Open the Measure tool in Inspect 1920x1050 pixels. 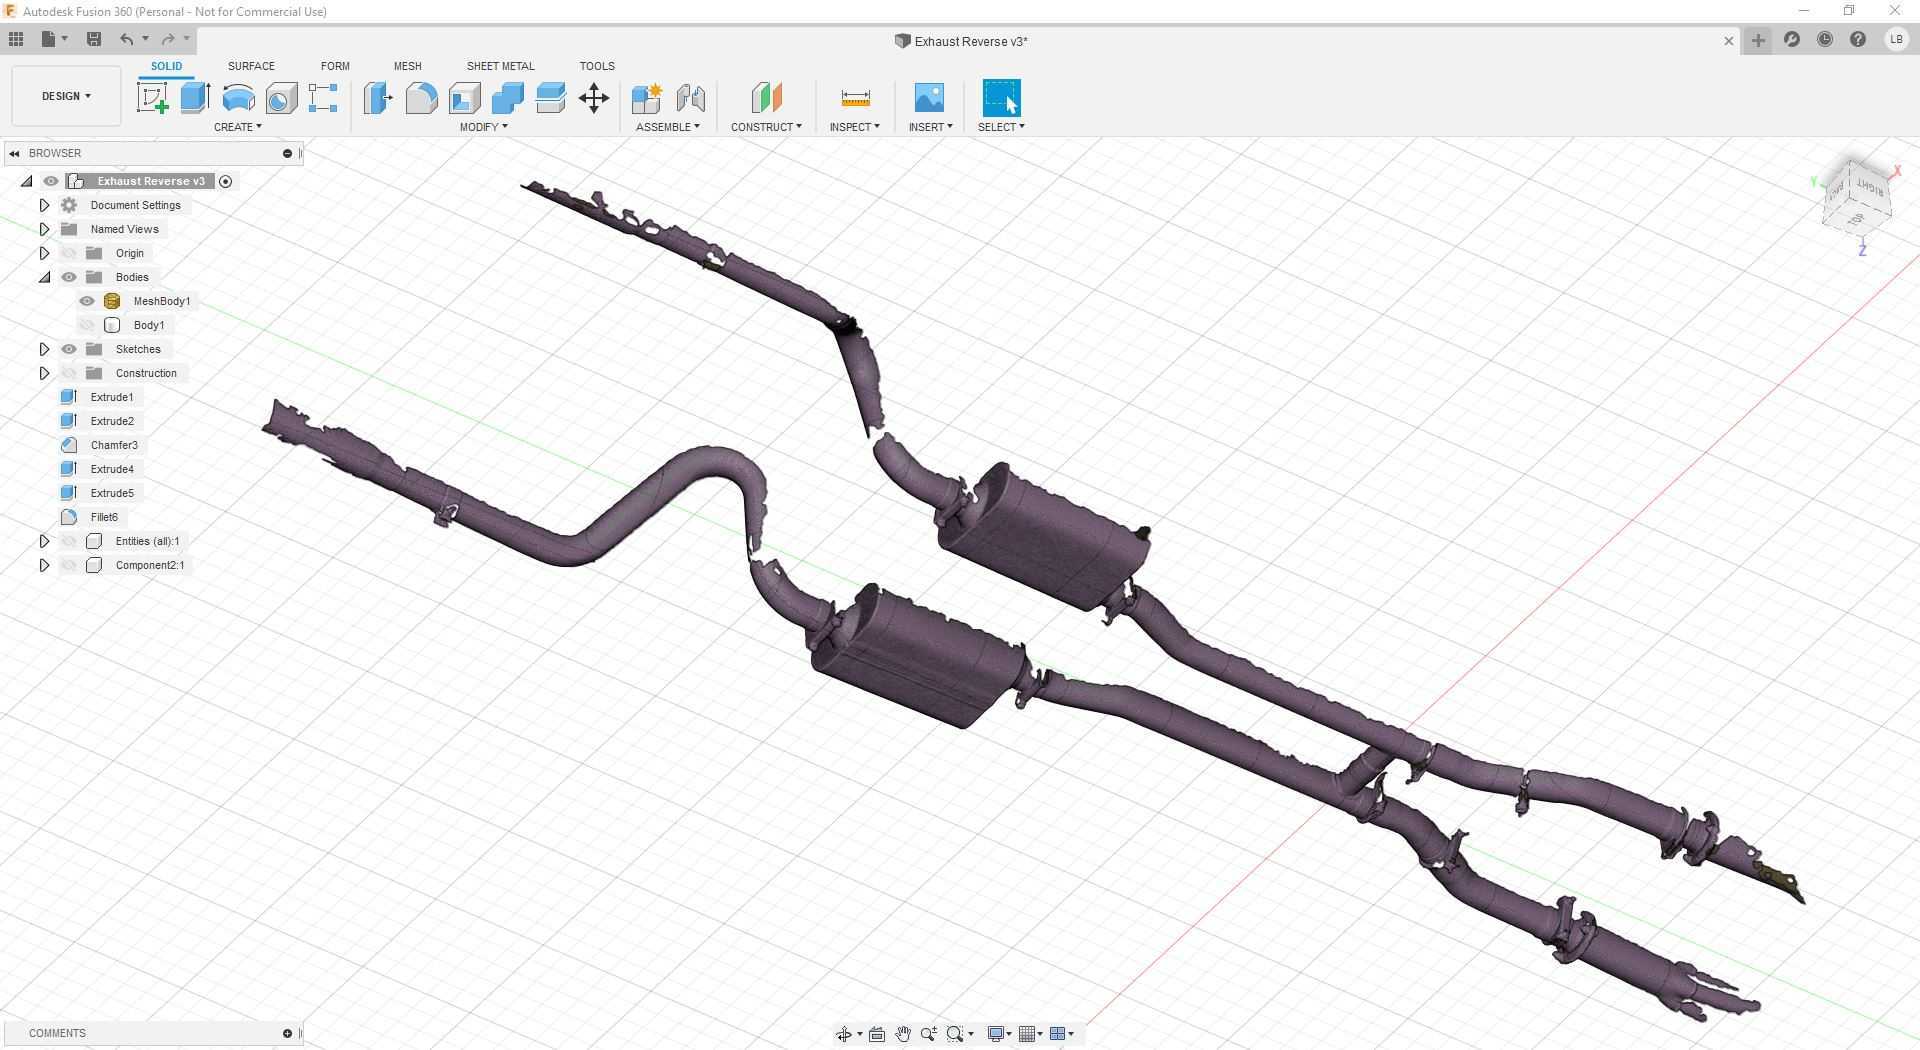click(x=855, y=98)
